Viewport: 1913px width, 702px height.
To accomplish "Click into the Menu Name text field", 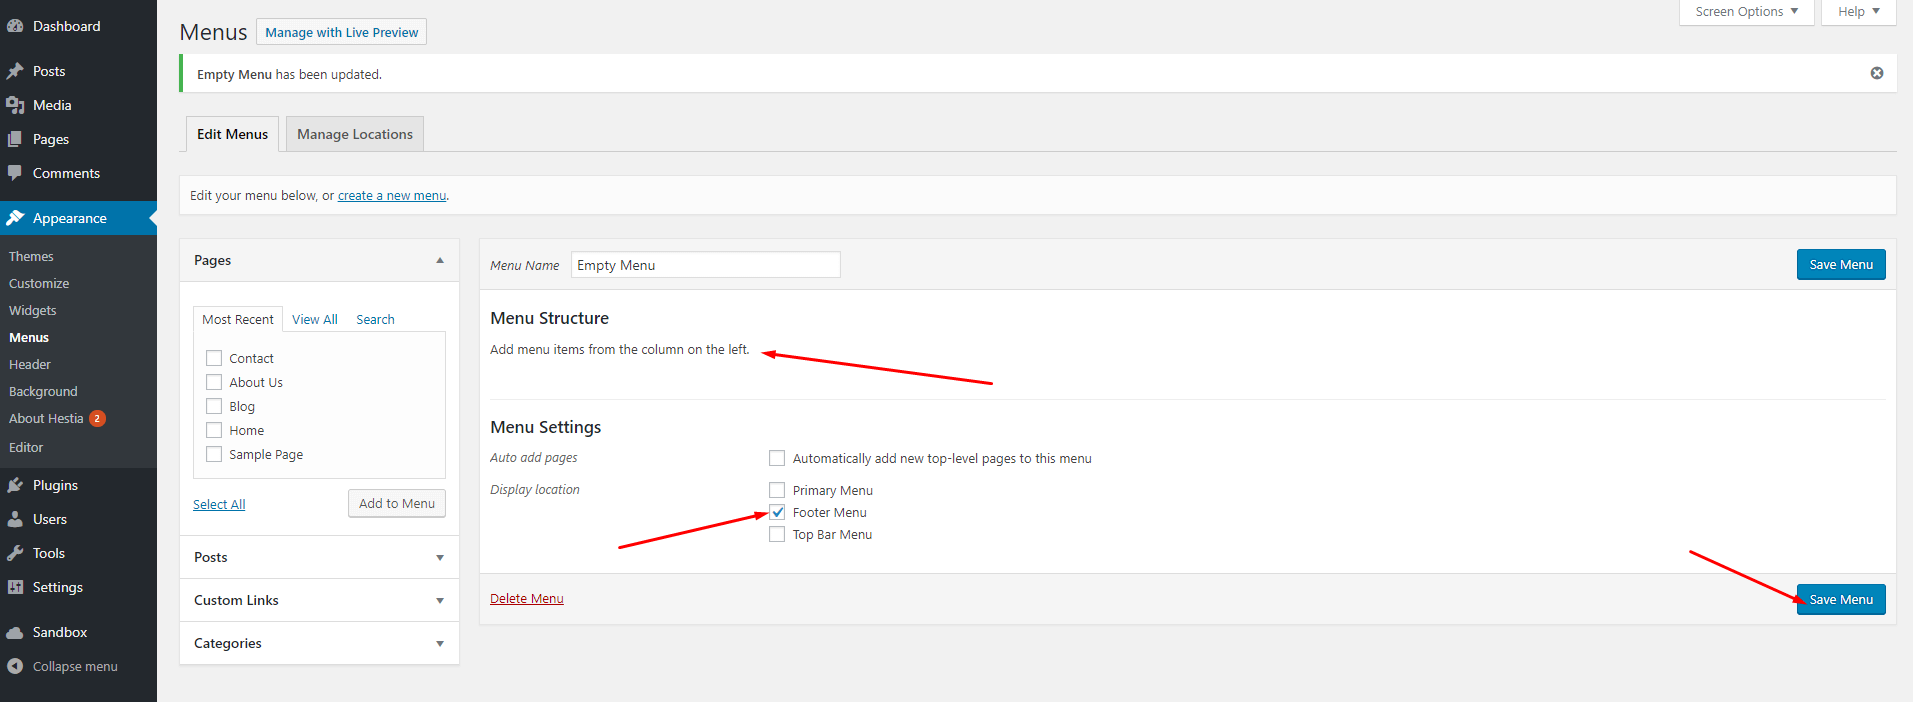I will [x=705, y=265].
